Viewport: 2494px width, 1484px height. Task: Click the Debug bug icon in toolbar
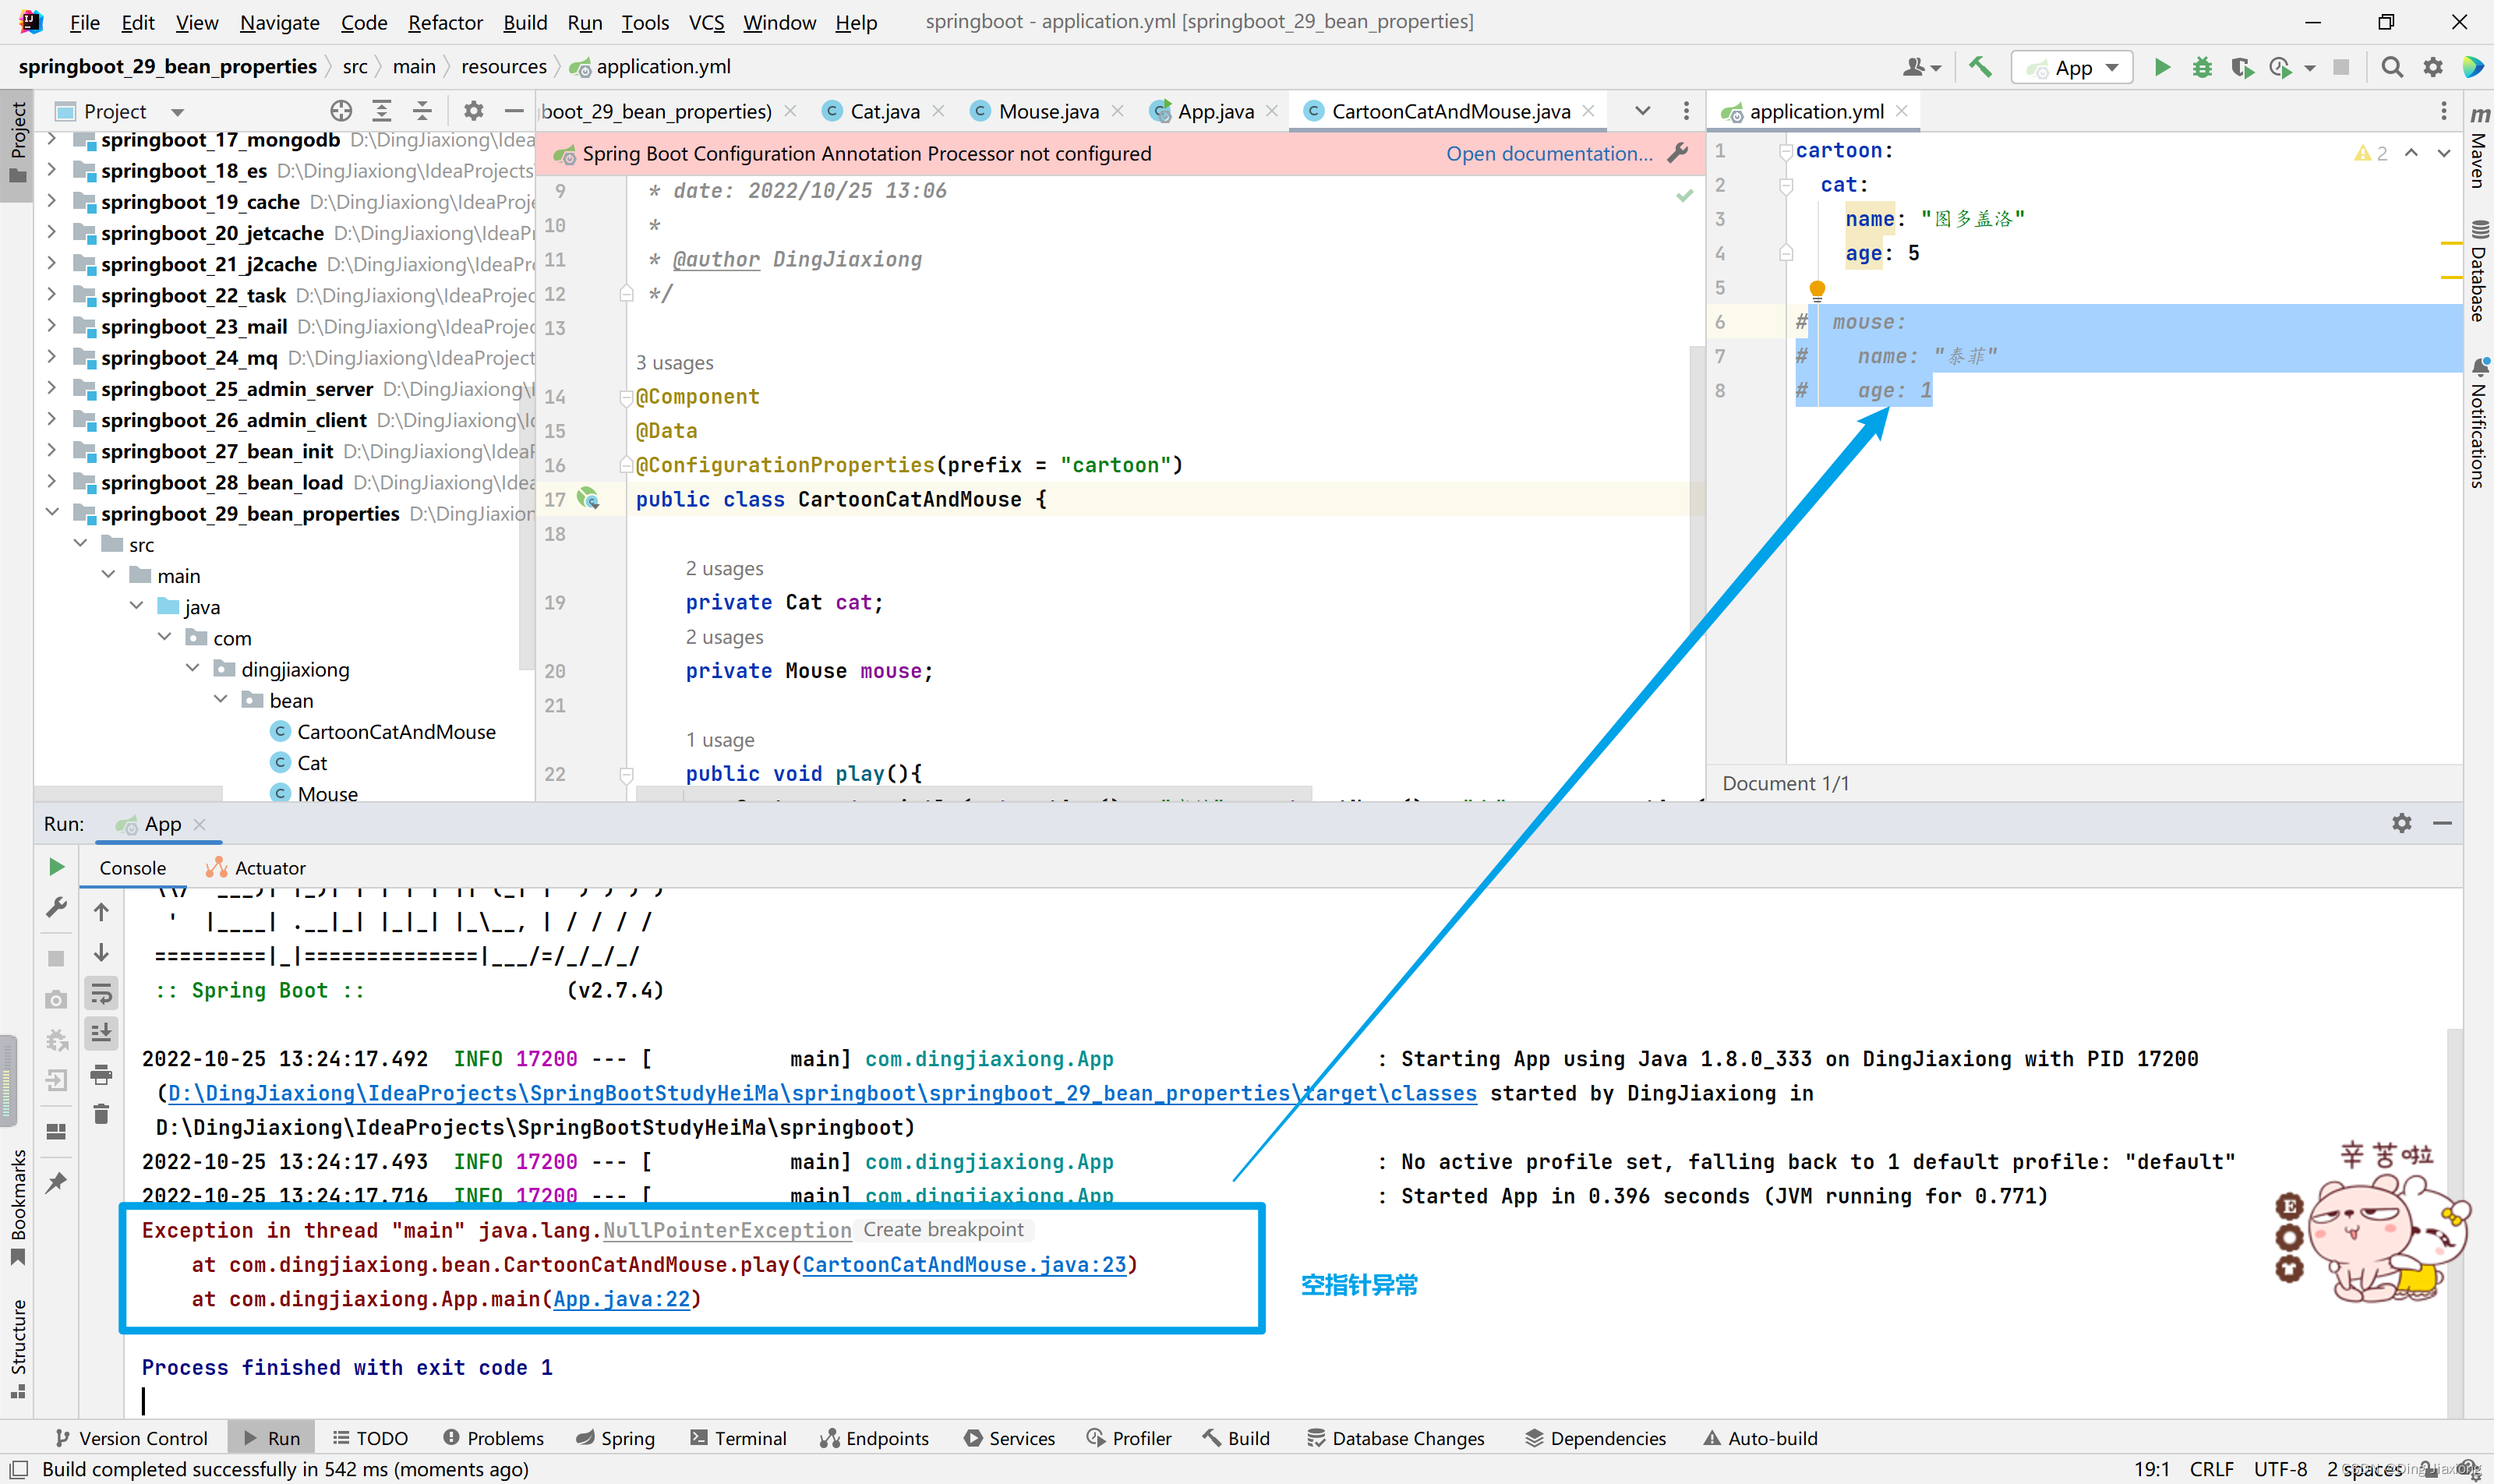click(x=2201, y=67)
